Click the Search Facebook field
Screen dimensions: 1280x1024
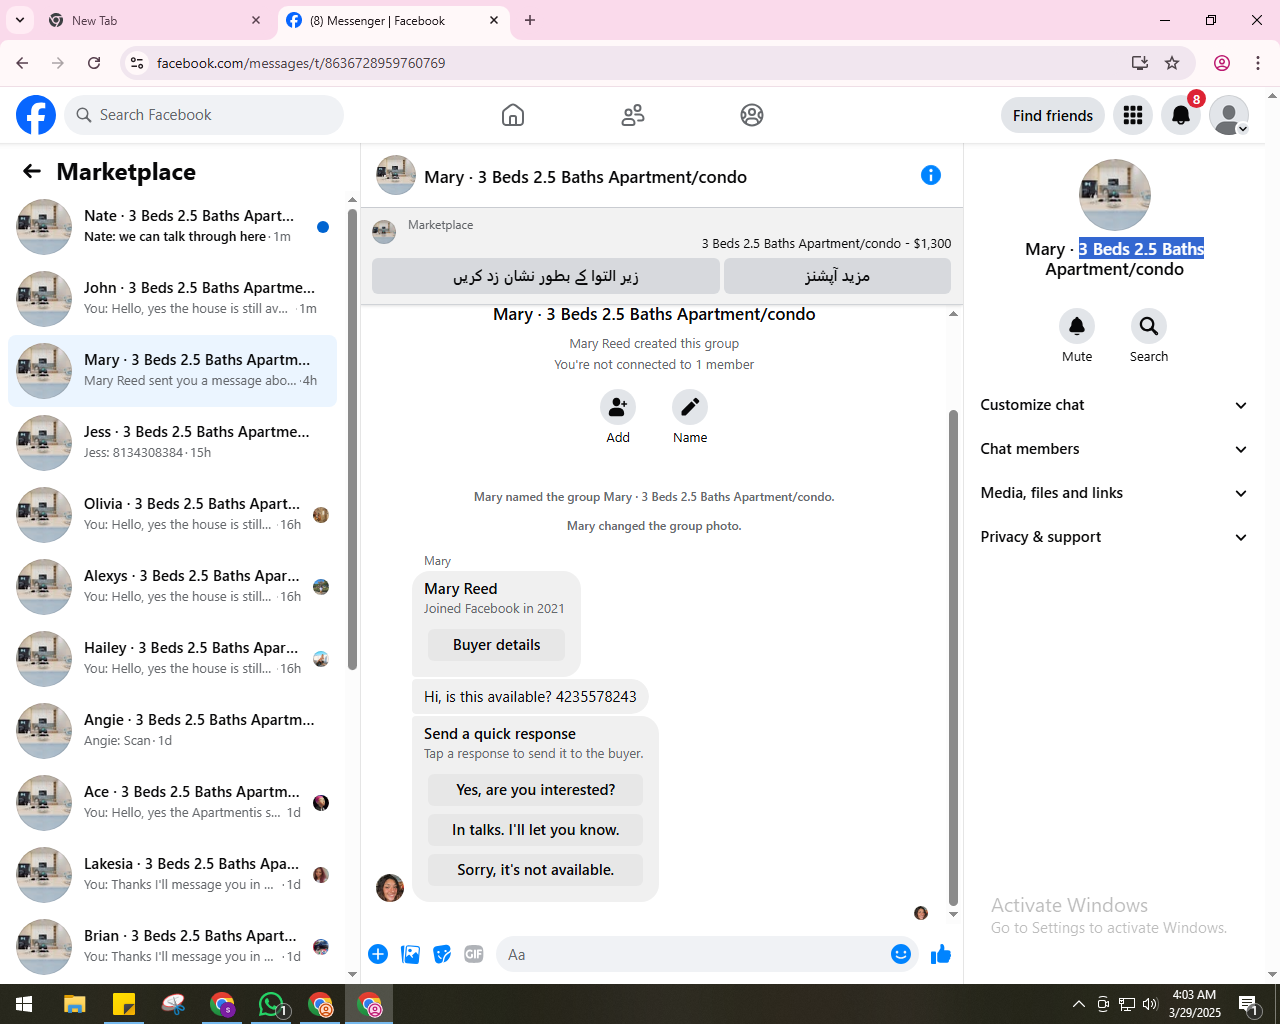click(204, 115)
